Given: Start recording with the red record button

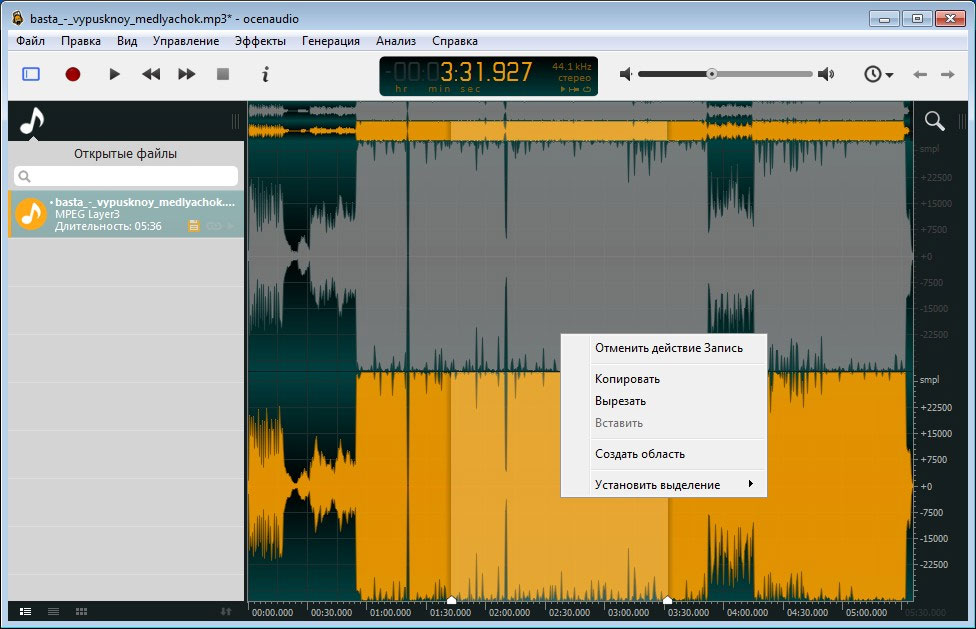Looking at the screenshot, I should coord(73,74).
